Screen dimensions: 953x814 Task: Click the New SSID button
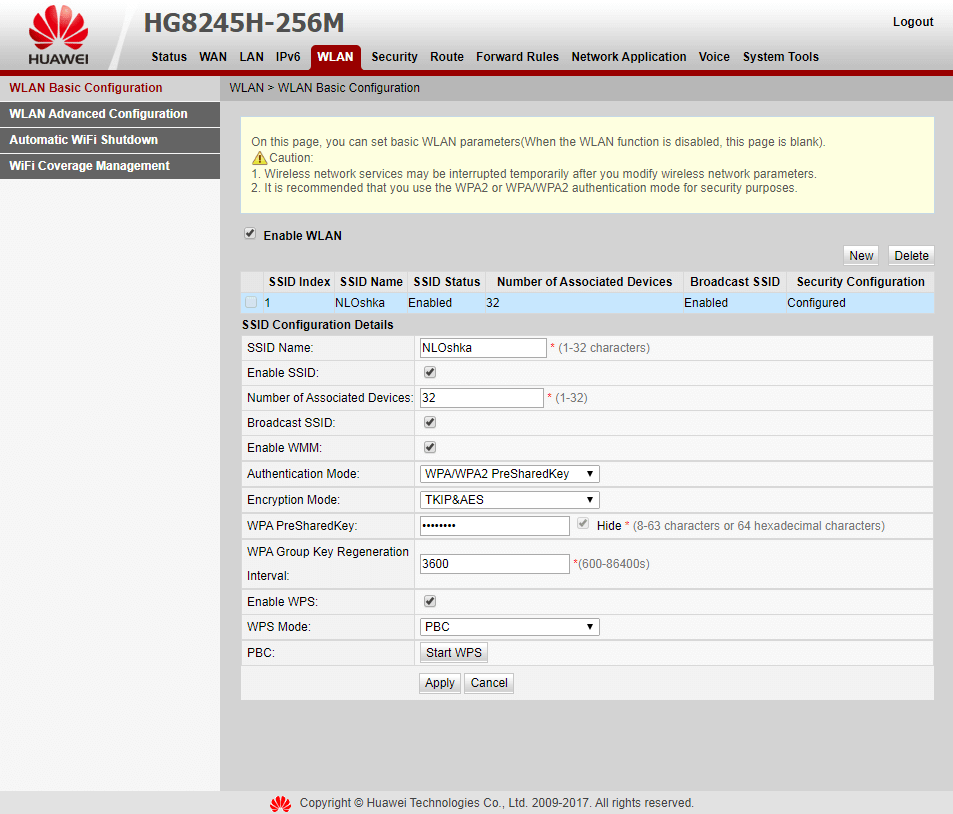pyautogui.click(x=861, y=255)
